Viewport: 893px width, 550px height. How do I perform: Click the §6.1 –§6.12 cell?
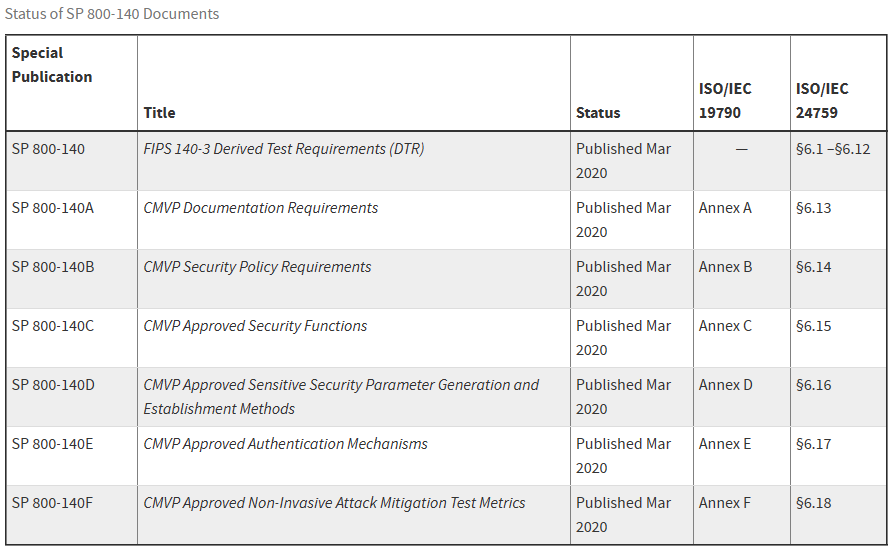coord(833,149)
